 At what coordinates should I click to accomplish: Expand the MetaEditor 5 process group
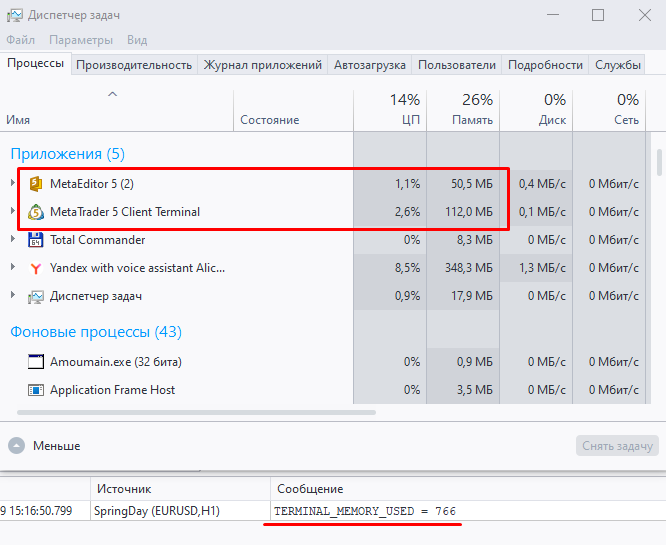pyautogui.click(x=13, y=184)
